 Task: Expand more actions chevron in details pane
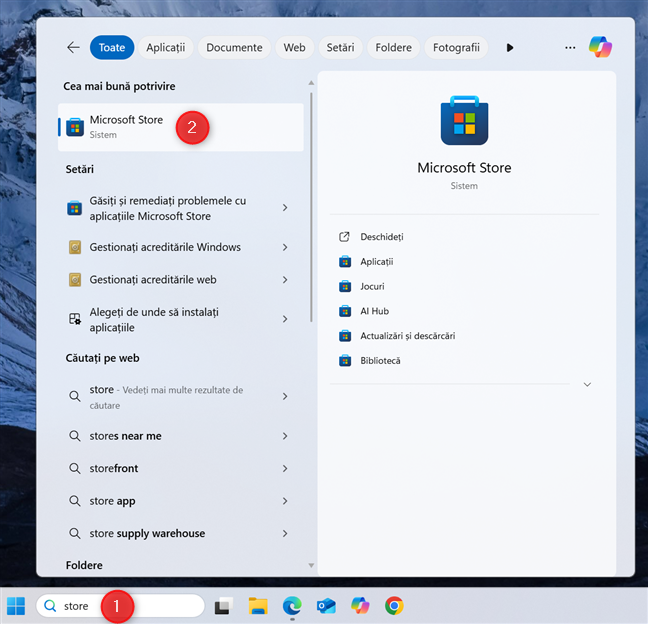(586, 384)
